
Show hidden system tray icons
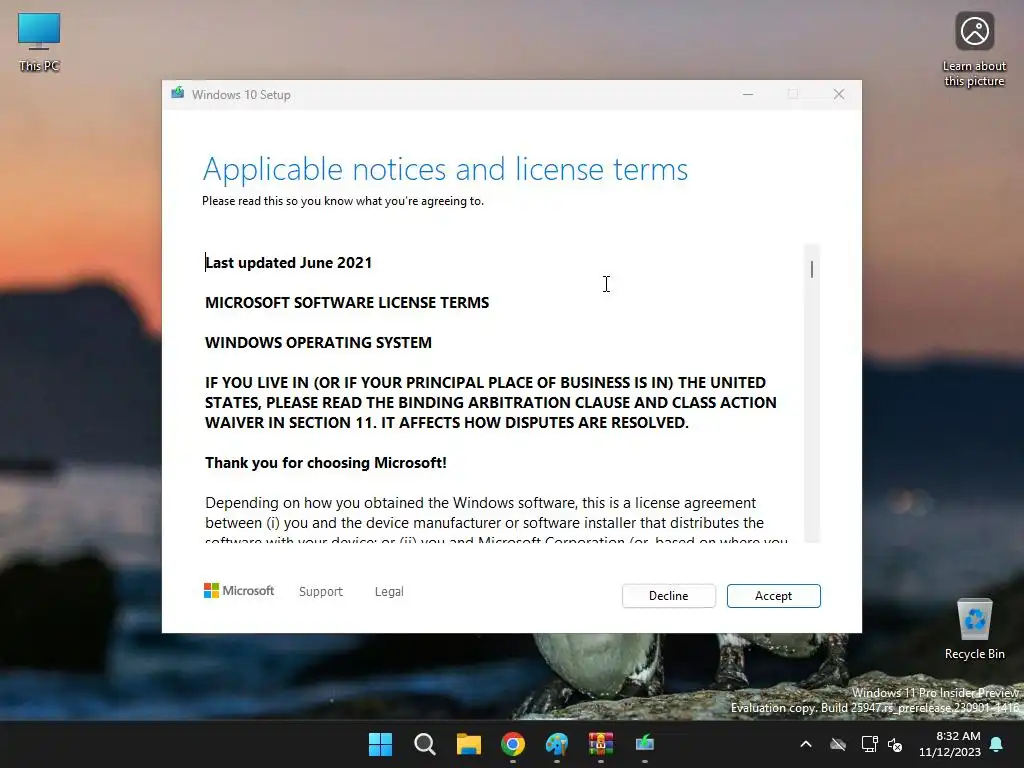click(806, 744)
